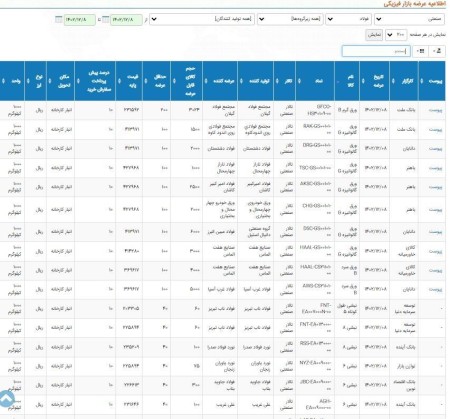Open the start date calendar picker icon

(105, 20)
